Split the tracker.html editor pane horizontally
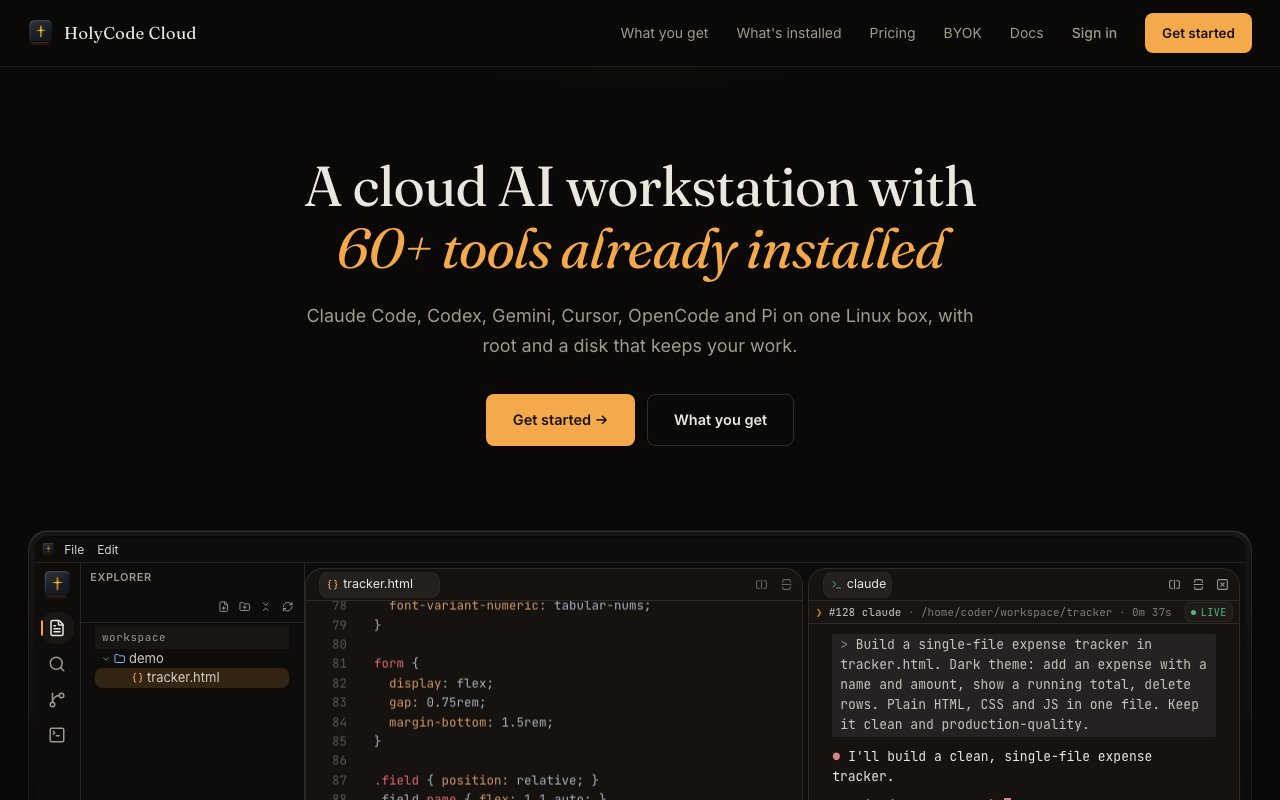 click(762, 584)
